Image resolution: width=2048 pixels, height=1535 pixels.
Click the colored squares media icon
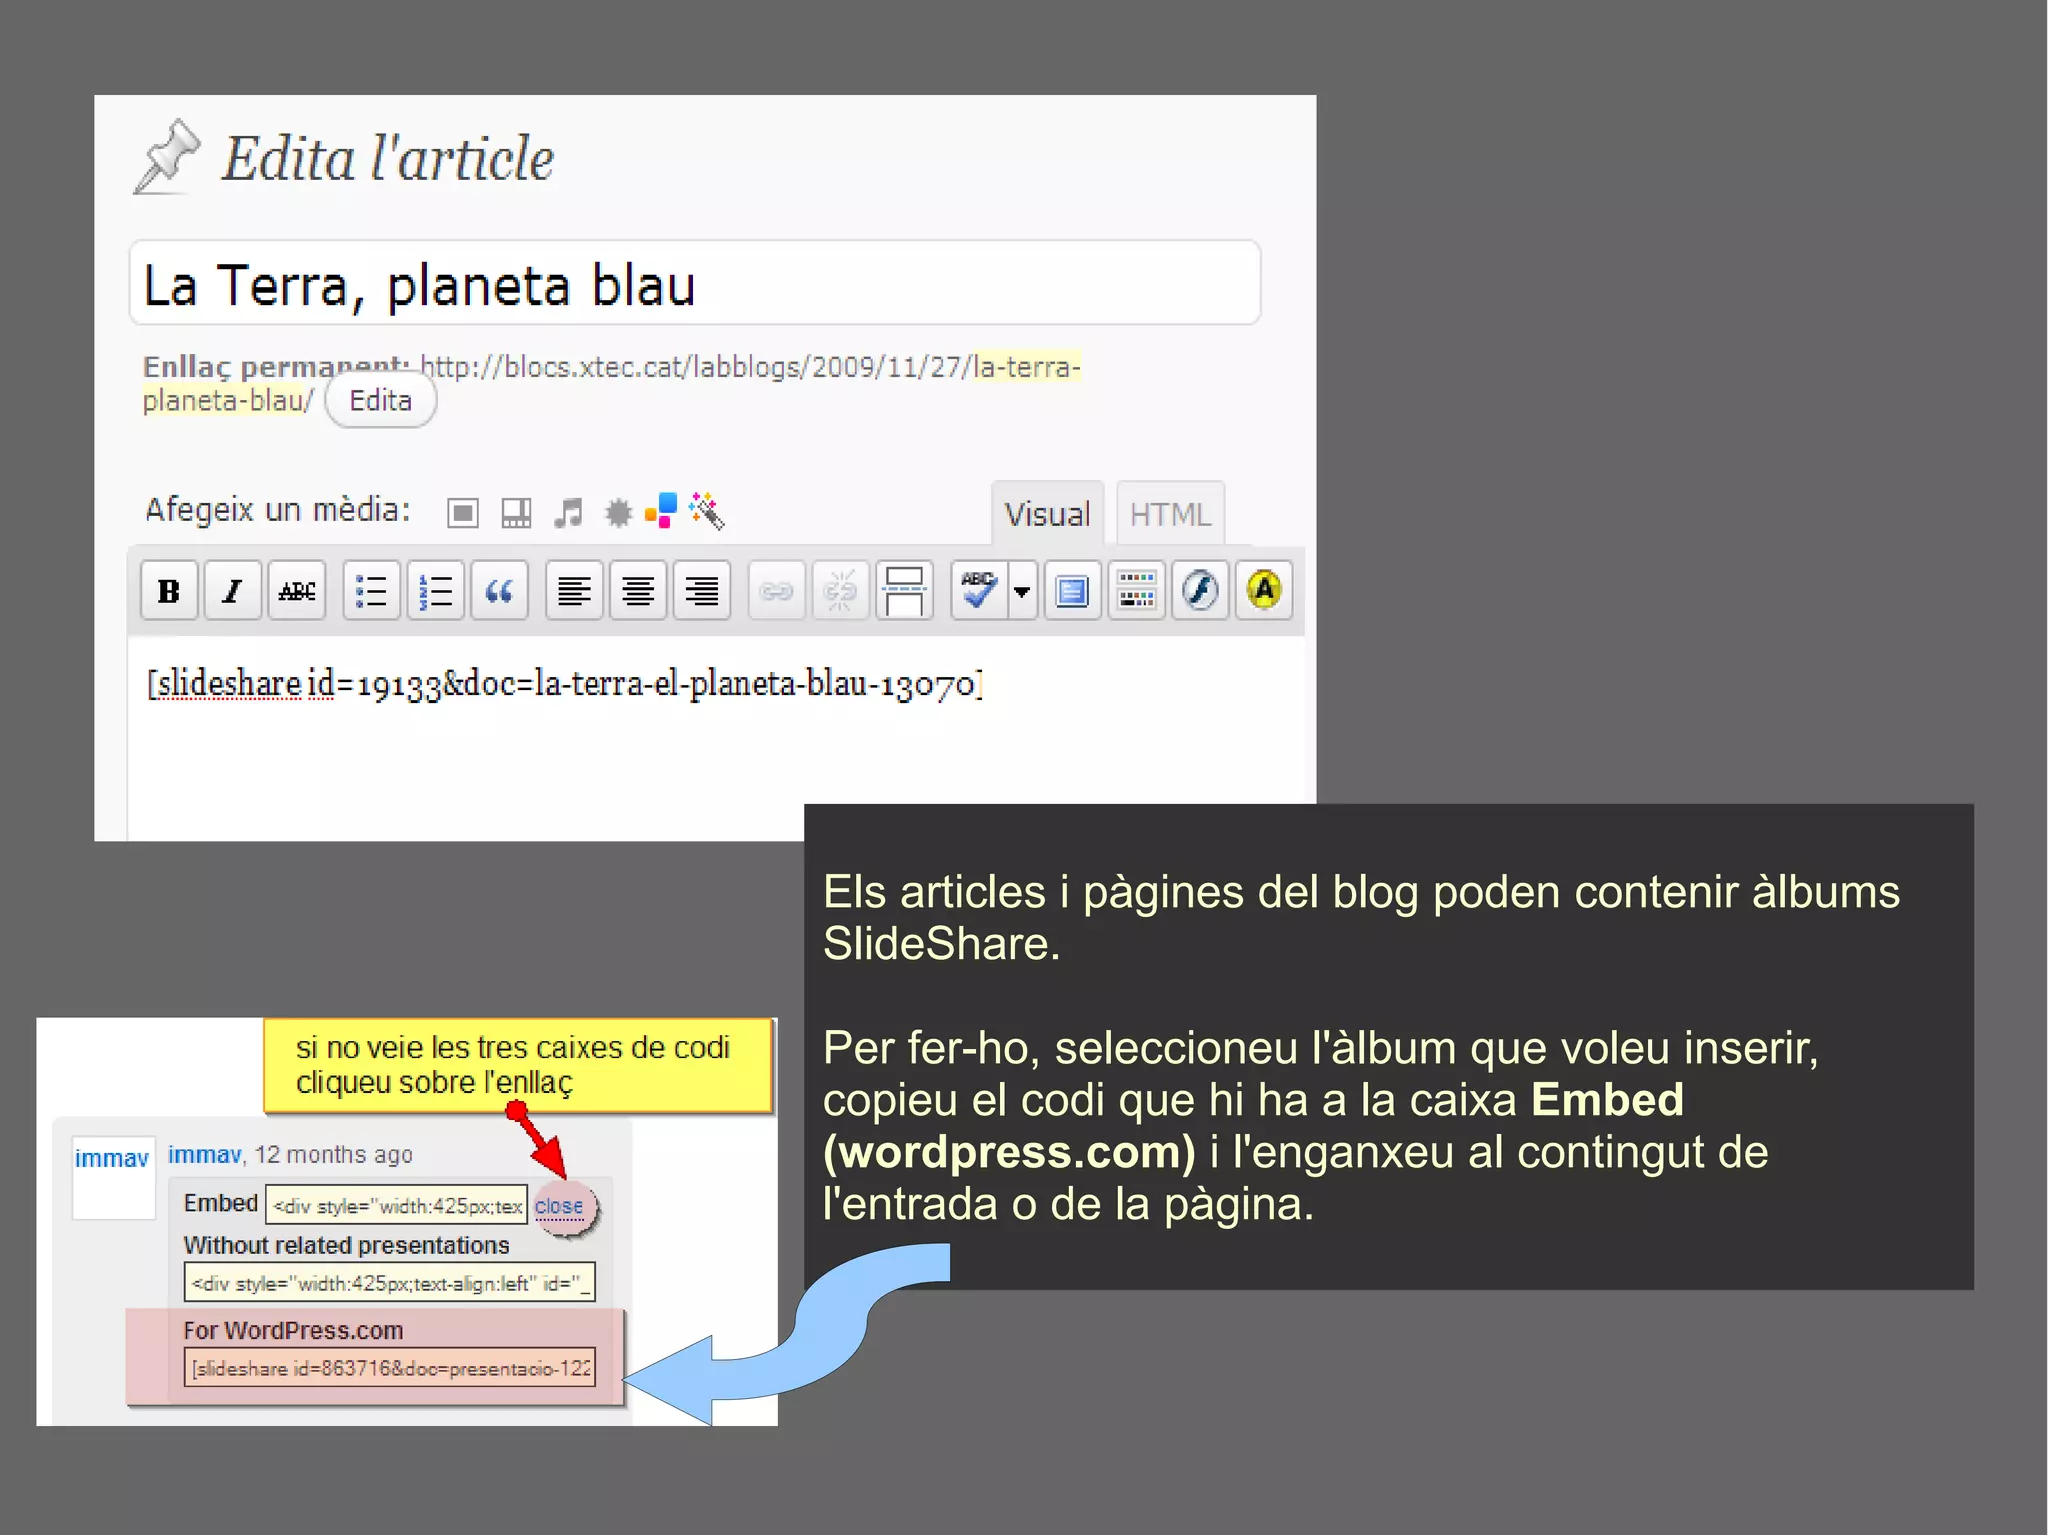click(661, 509)
